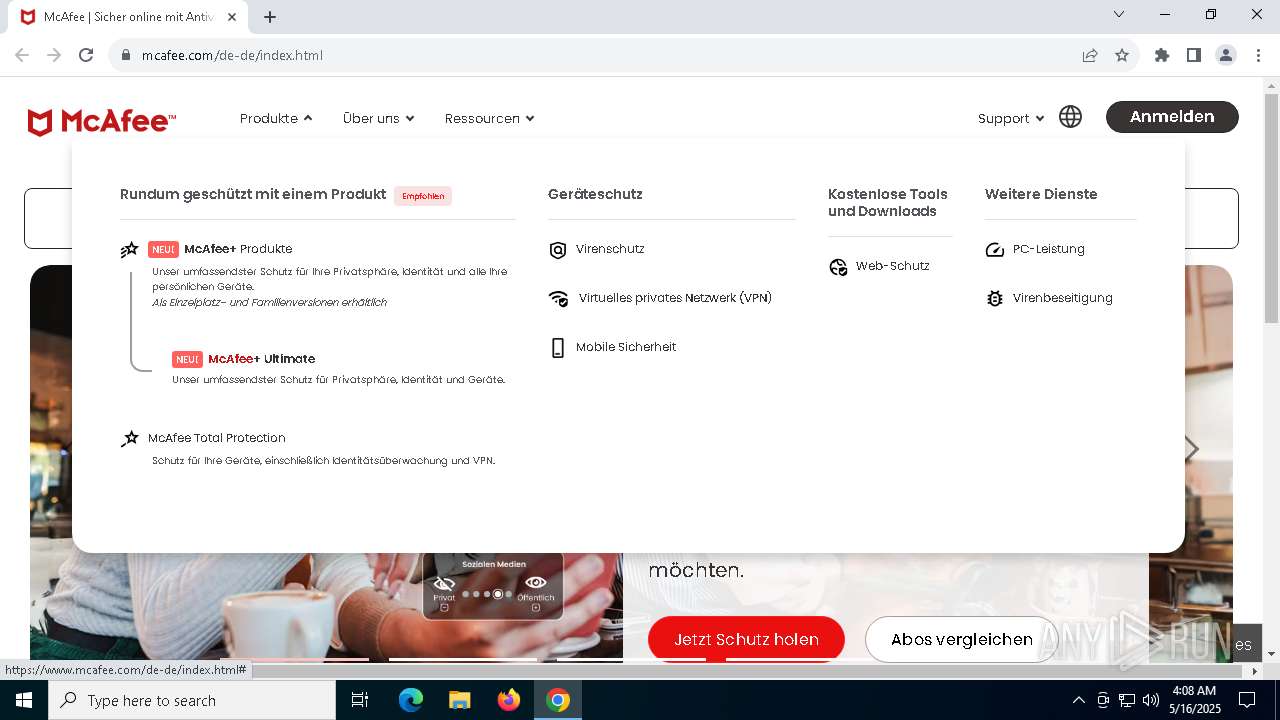Collapse the Produkte menu
1280x720 pixels.
(276, 118)
